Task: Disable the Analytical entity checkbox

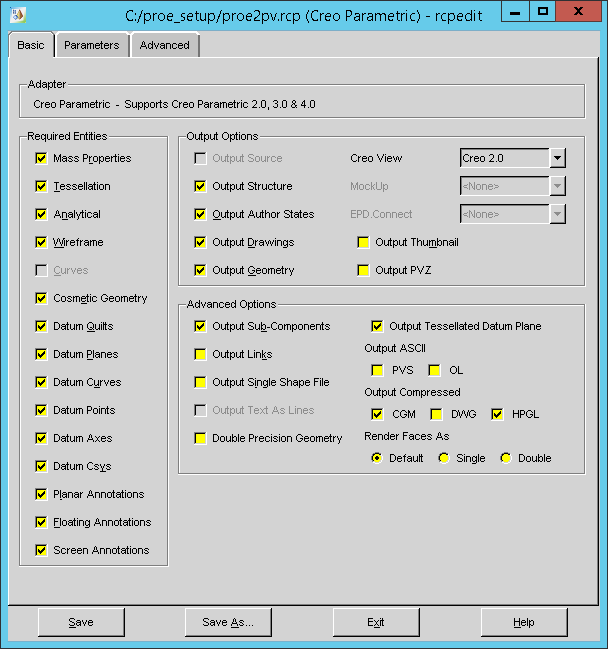Action: (41, 214)
